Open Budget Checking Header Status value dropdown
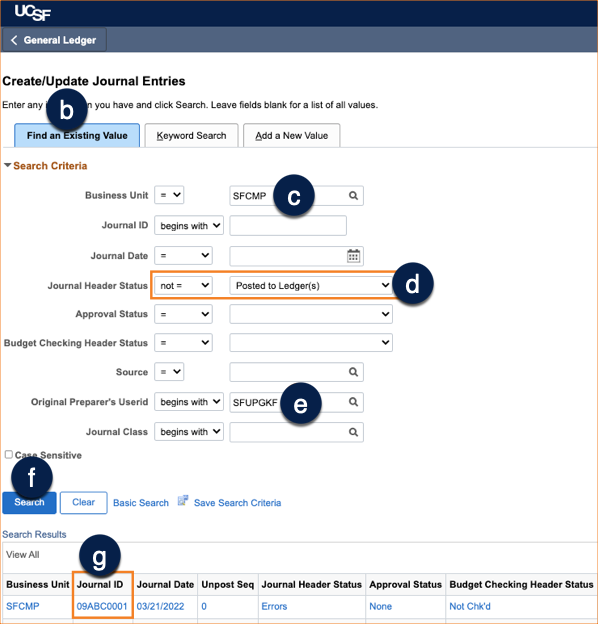Viewport: 598px width, 624px height. [x=311, y=343]
